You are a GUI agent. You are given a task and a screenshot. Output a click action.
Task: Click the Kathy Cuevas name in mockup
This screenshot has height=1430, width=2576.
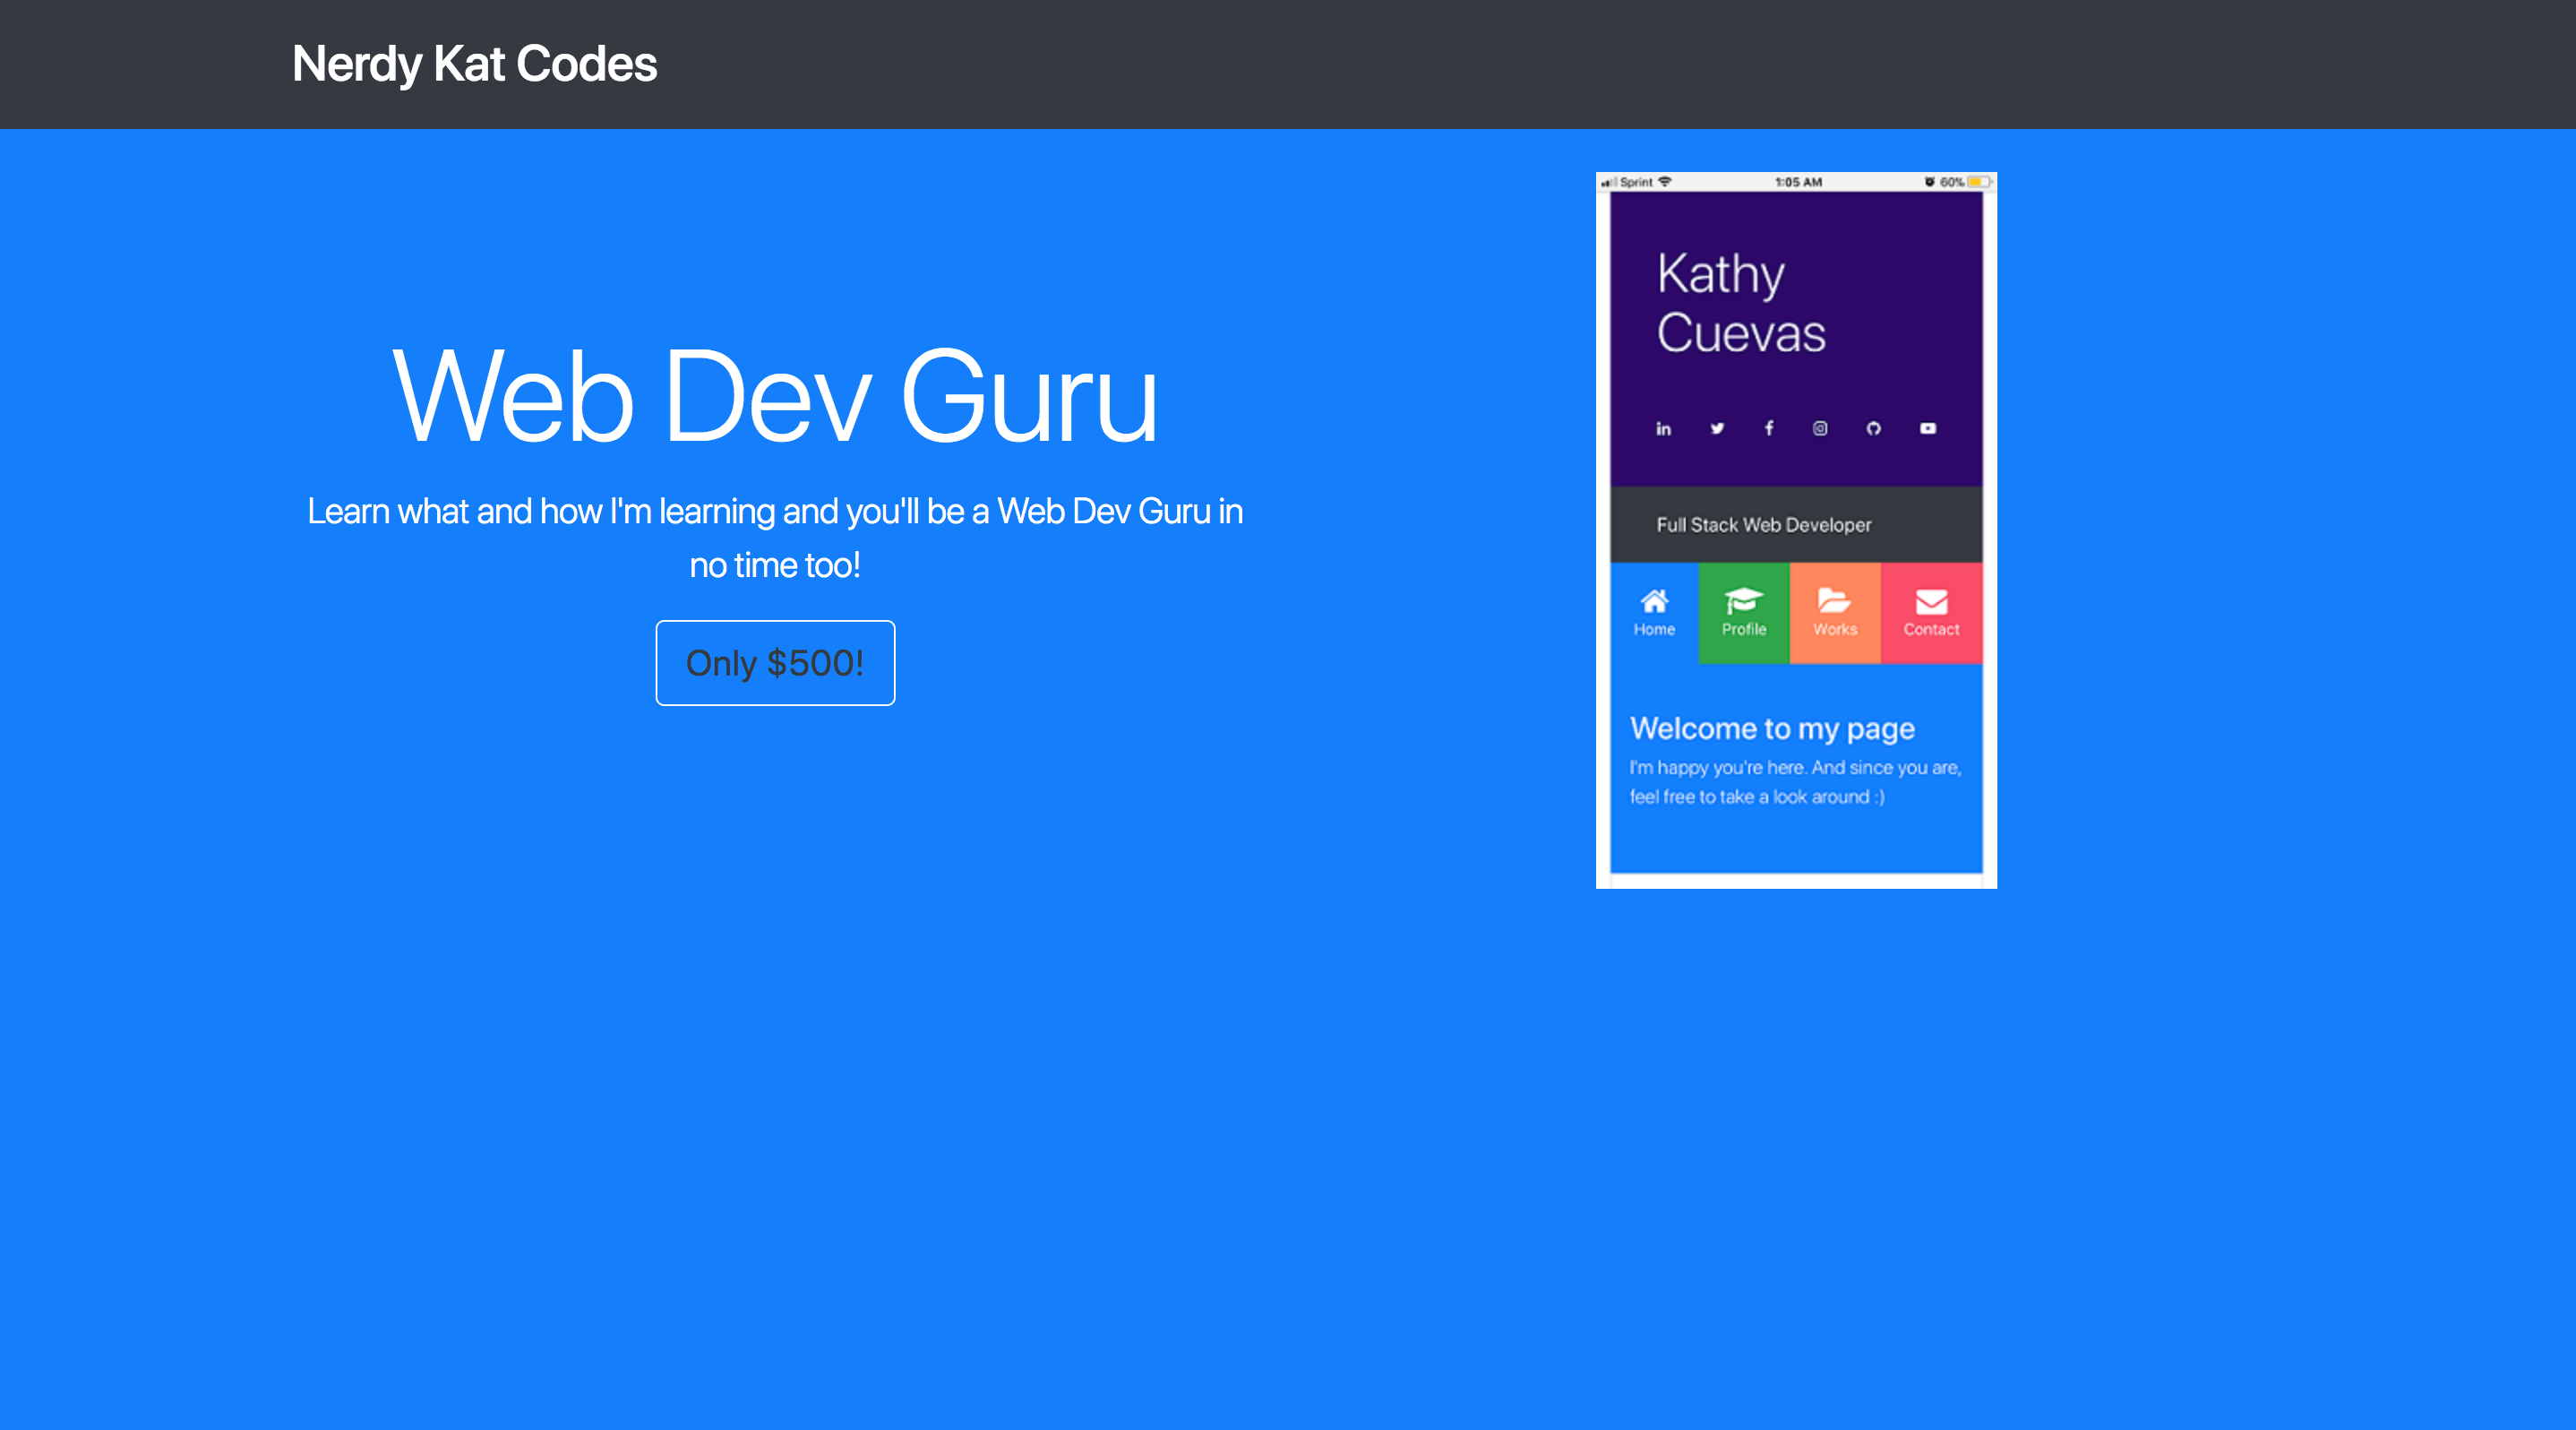[1741, 303]
